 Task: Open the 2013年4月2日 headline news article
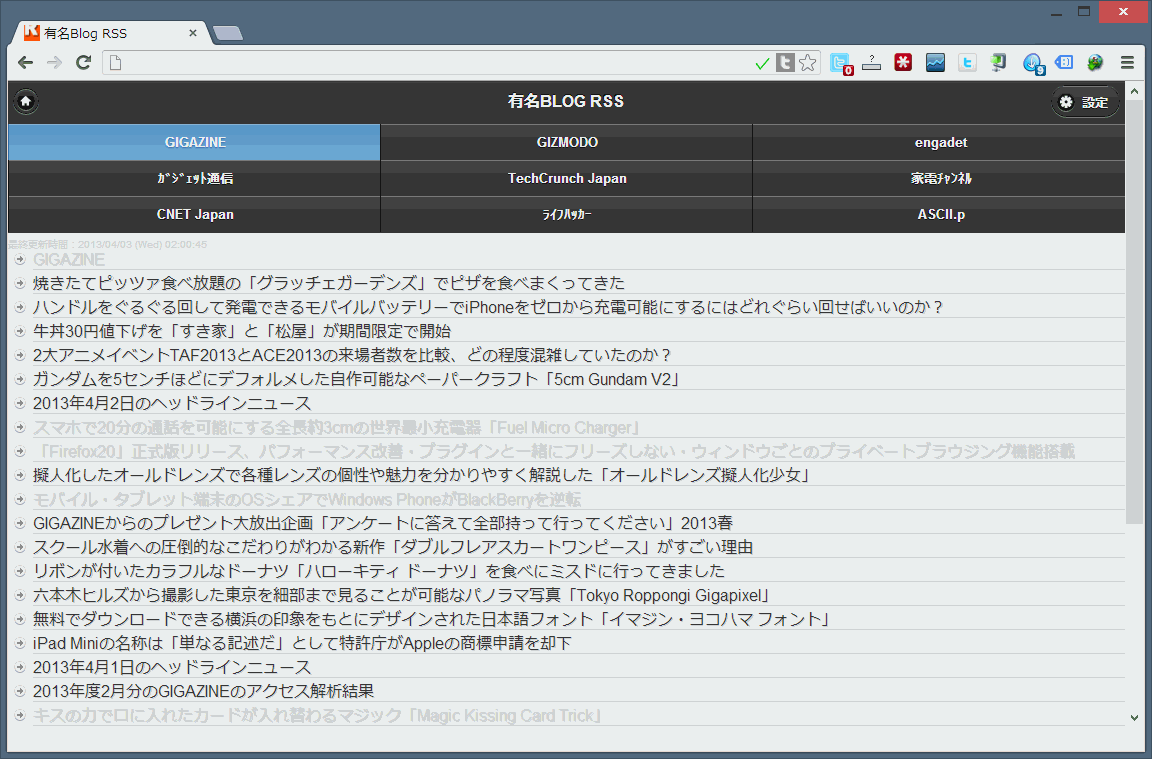tap(172, 403)
